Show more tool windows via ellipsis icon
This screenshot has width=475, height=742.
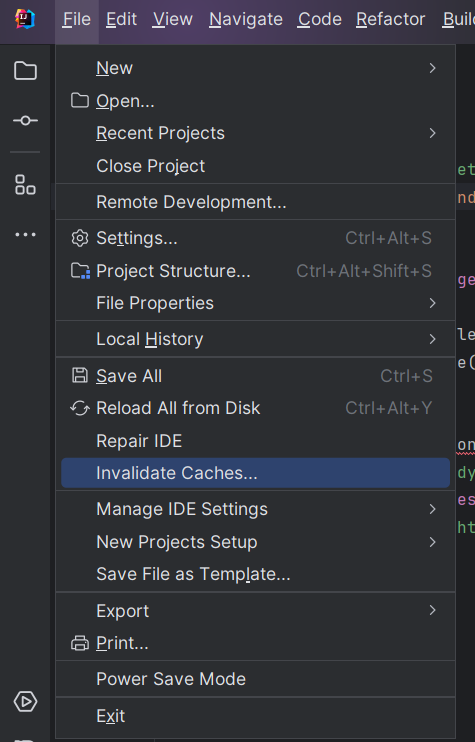point(25,234)
